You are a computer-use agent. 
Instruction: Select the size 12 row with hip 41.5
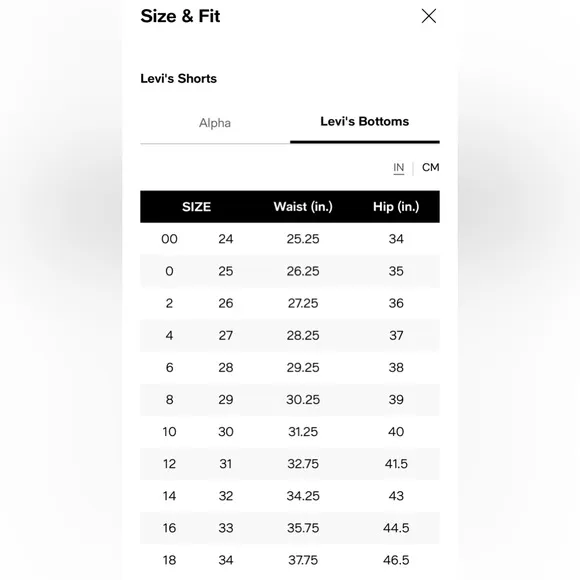click(x=290, y=464)
